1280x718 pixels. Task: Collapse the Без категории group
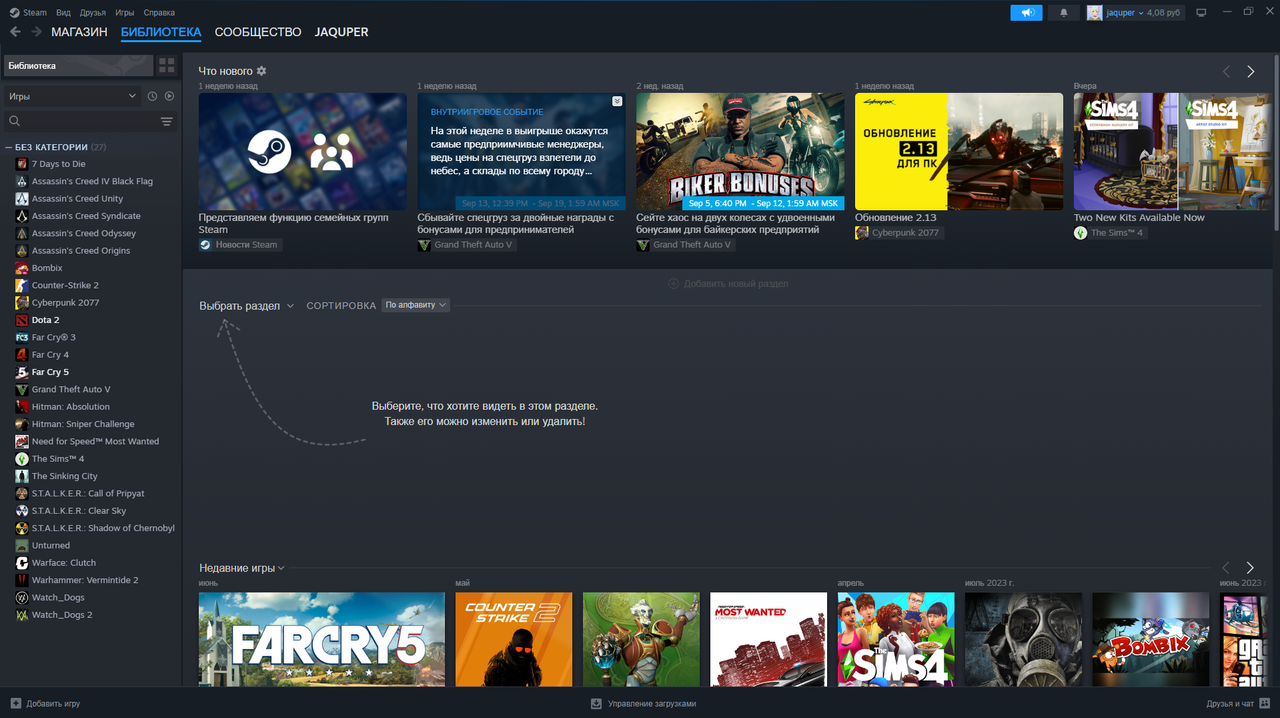pos(8,147)
